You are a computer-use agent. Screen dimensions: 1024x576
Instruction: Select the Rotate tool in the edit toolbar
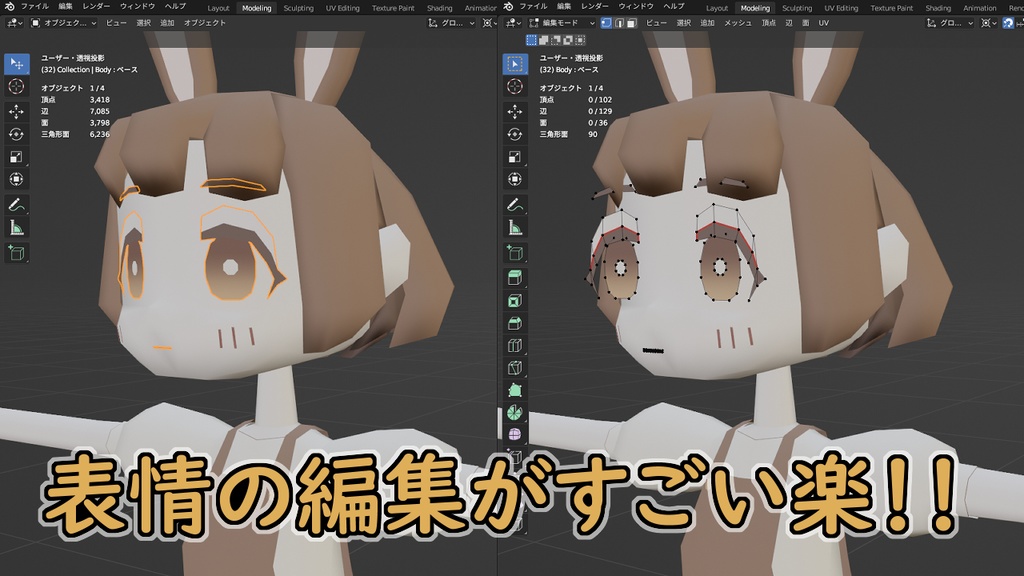(x=516, y=135)
